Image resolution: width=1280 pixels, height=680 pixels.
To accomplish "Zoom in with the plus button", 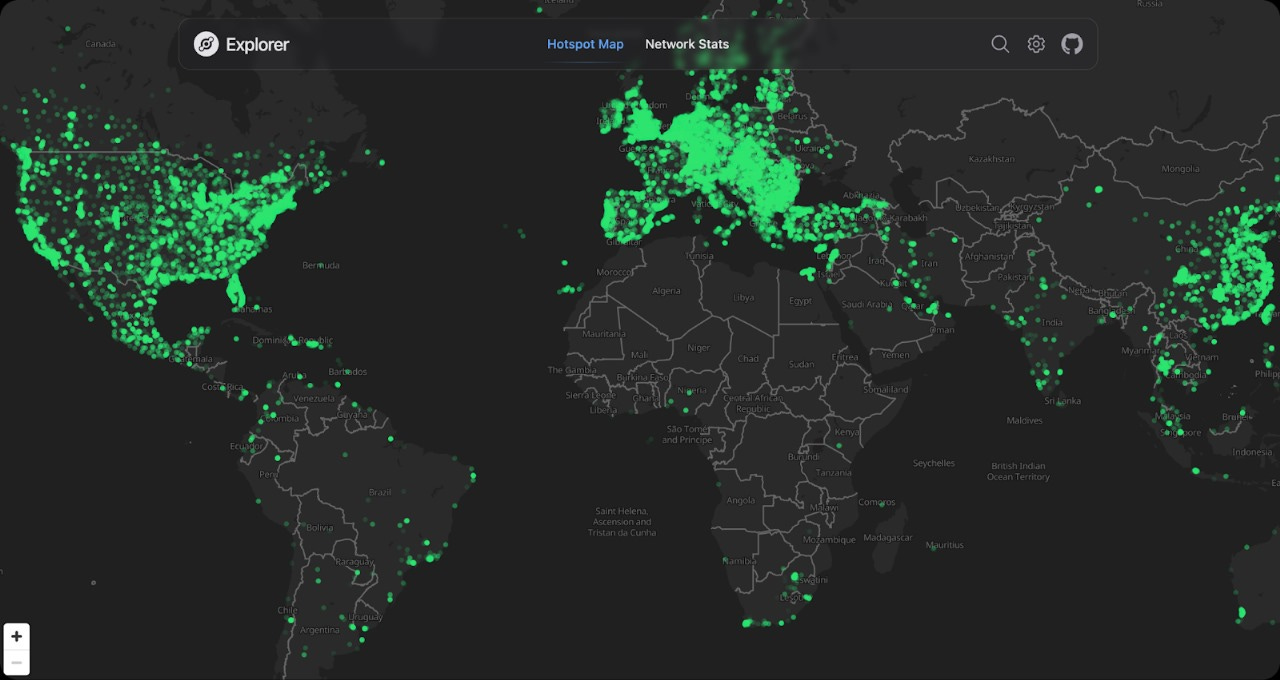I will tap(17, 636).
